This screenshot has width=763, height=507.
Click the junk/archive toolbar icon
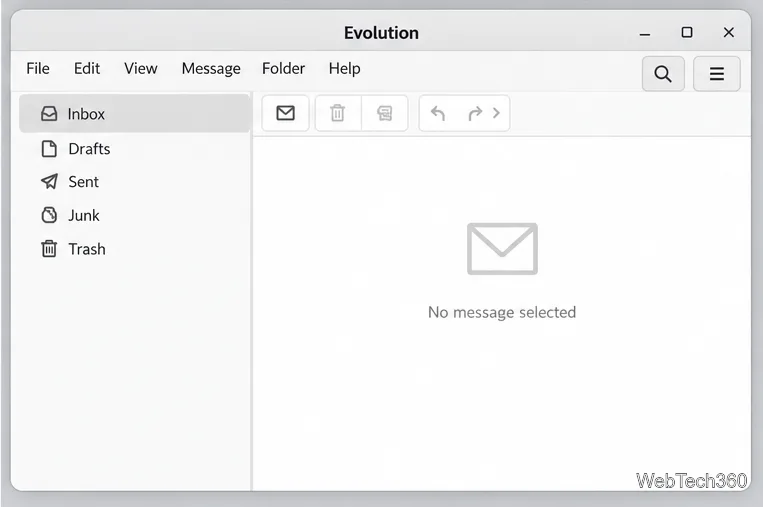pos(384,113)
